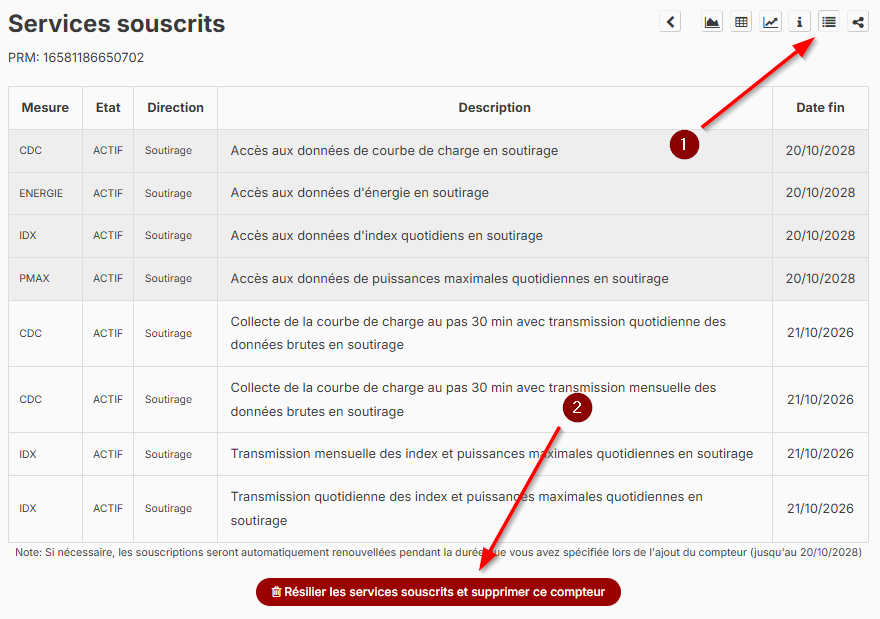Open the data table grid icon
The width and height of the screenshot is (880, 619).
741,22
